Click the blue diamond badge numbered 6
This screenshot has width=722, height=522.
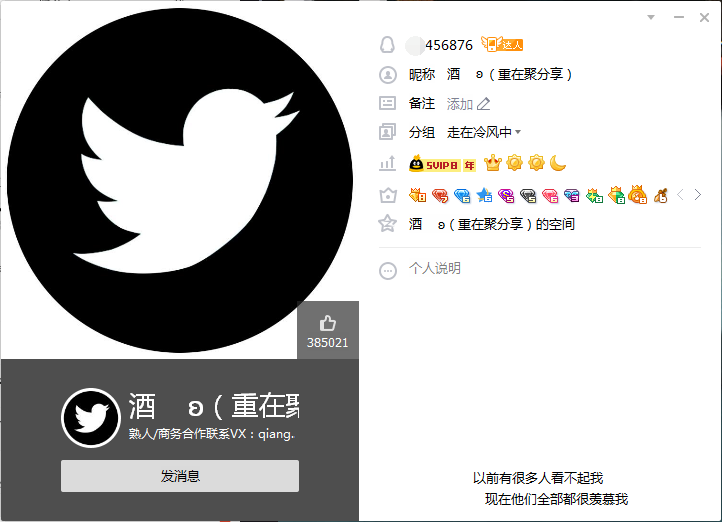point(462,196)
